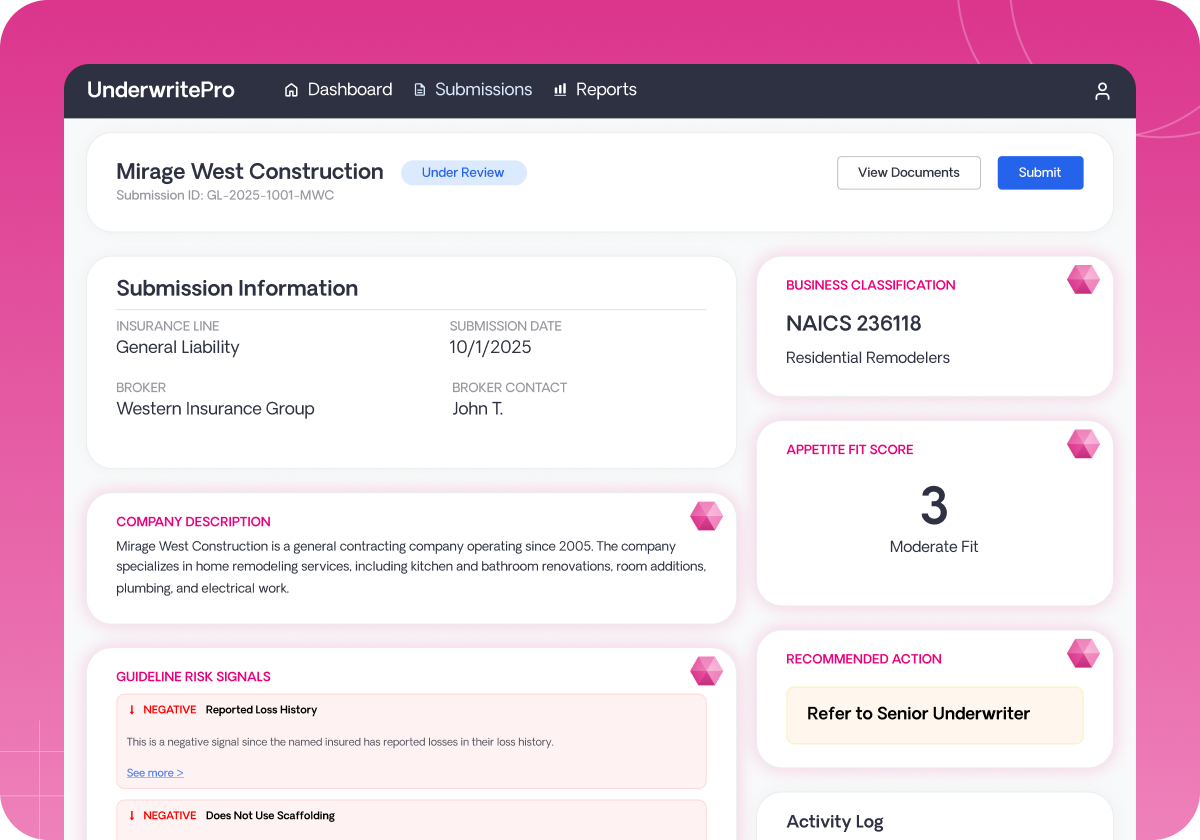Select the Dashboard home icon
Image resolution: width=1200 pixels, height=840 pixels.
pos(291,89)
